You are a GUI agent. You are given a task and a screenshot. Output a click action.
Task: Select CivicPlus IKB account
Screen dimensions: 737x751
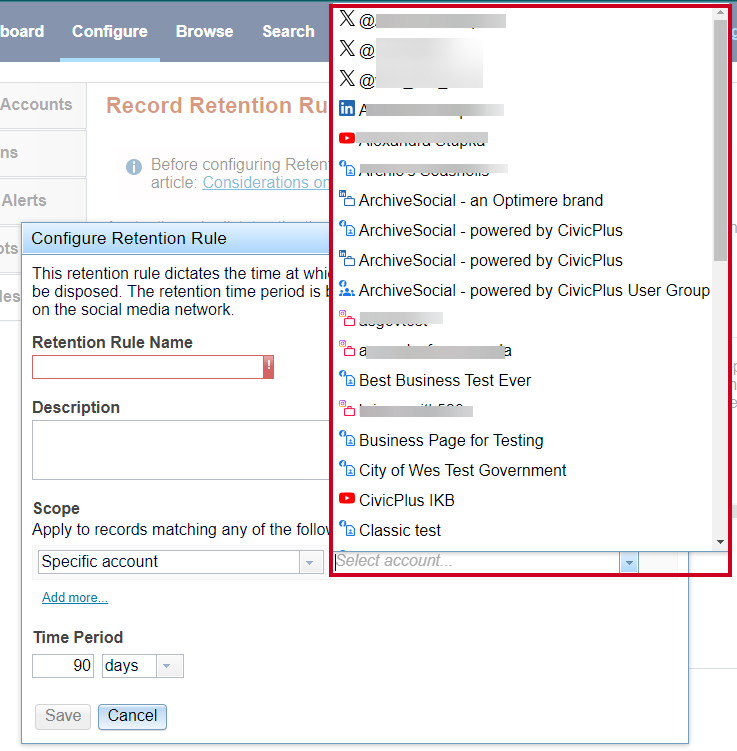click(407, 501)
